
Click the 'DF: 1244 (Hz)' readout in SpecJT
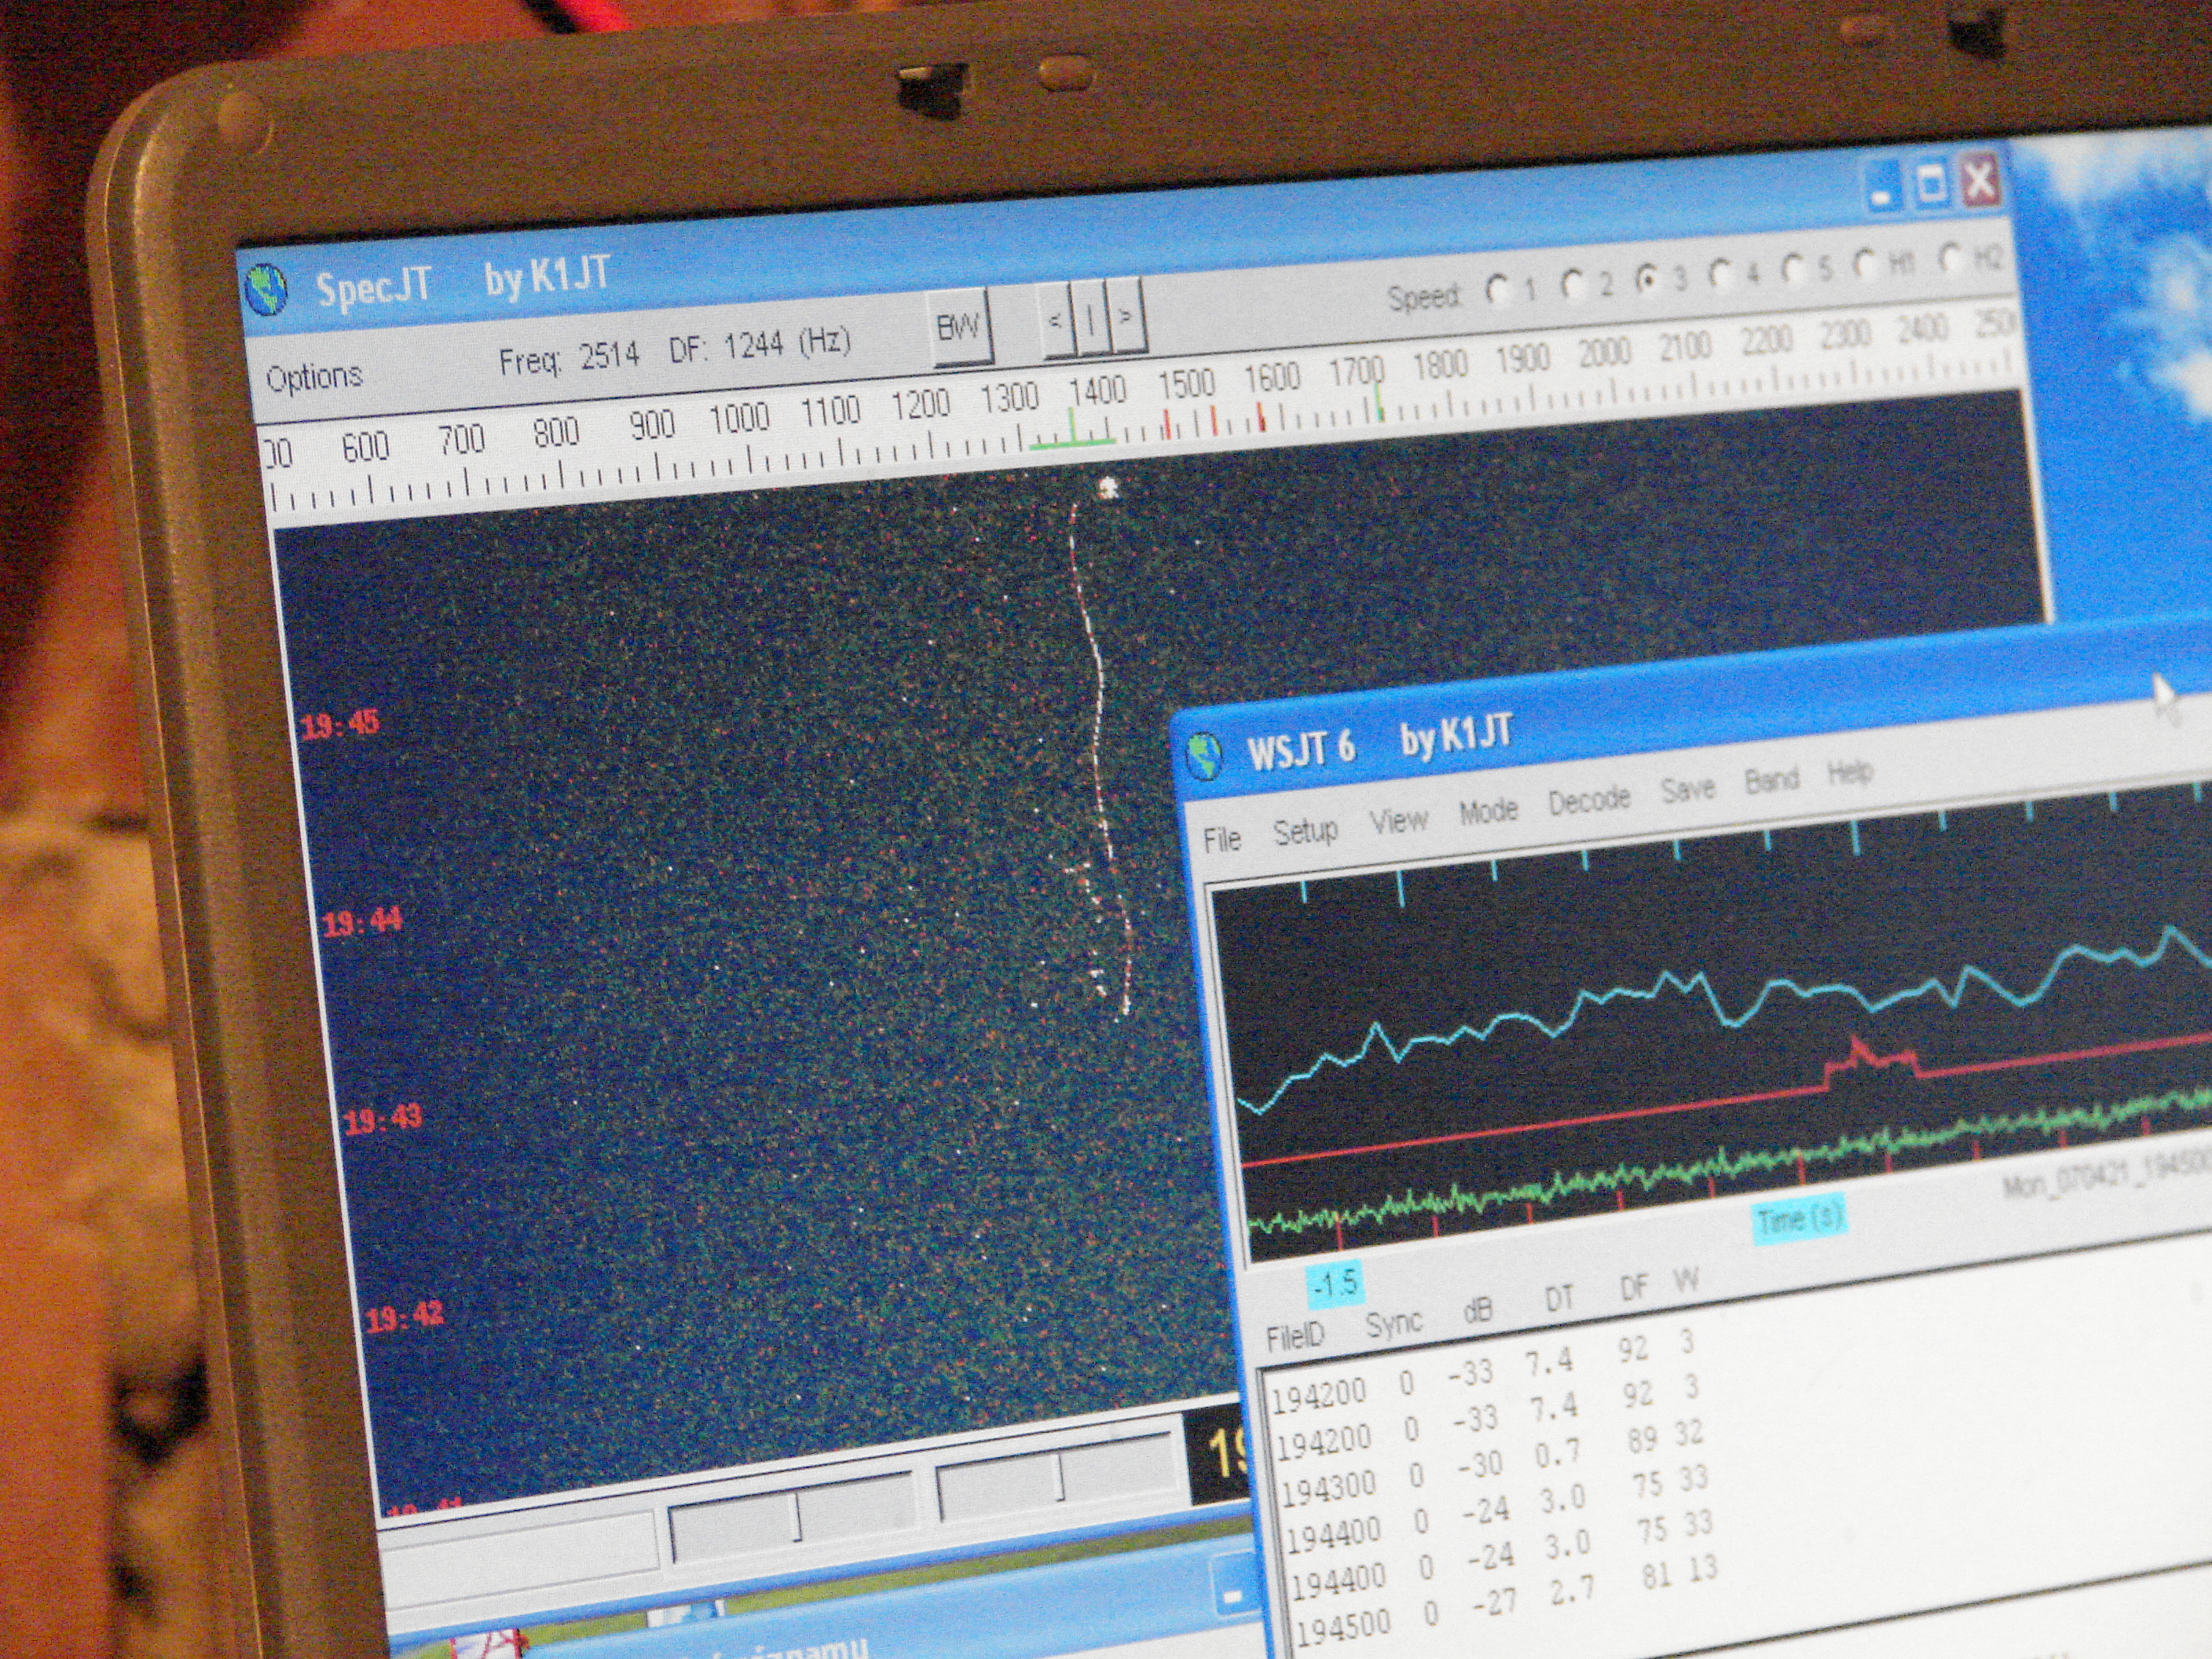759,346
